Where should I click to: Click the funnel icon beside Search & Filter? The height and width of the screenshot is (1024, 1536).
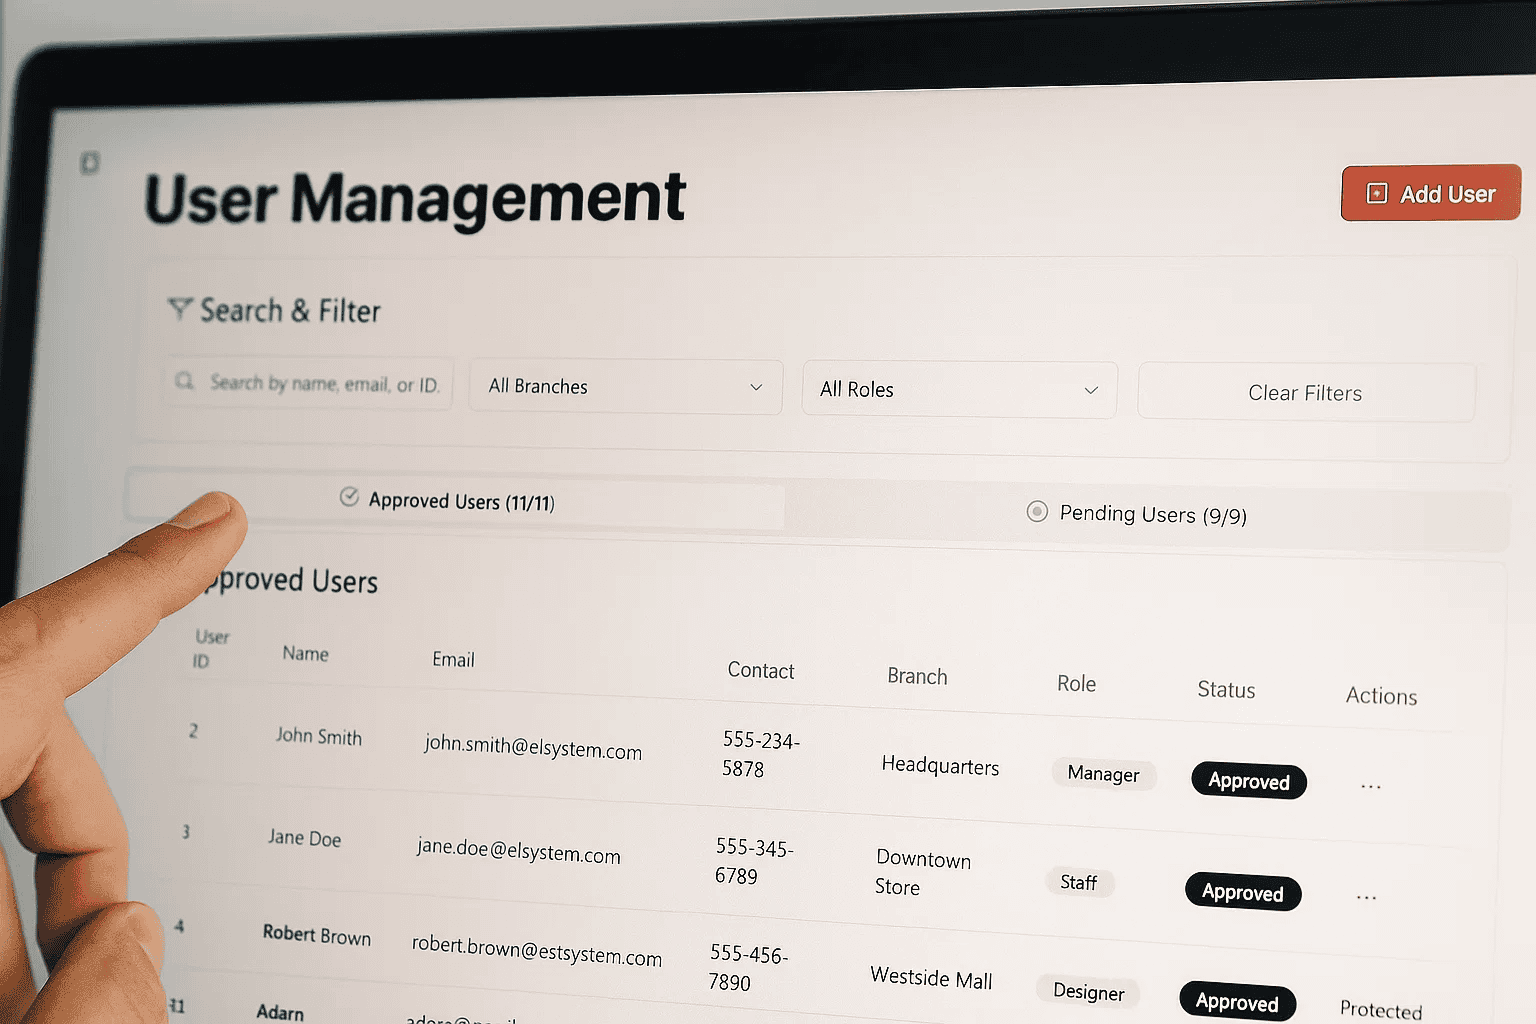178,310
